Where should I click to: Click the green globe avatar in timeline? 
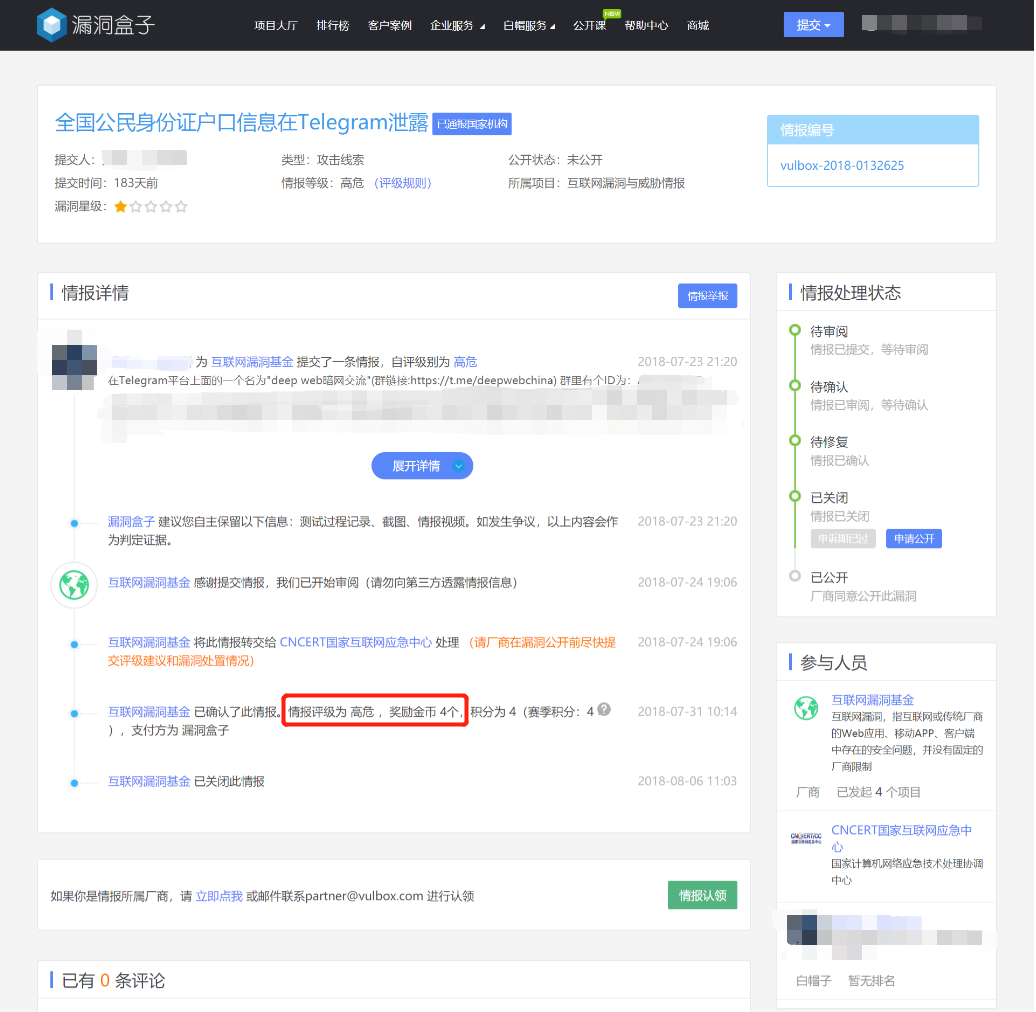[74, 585]
